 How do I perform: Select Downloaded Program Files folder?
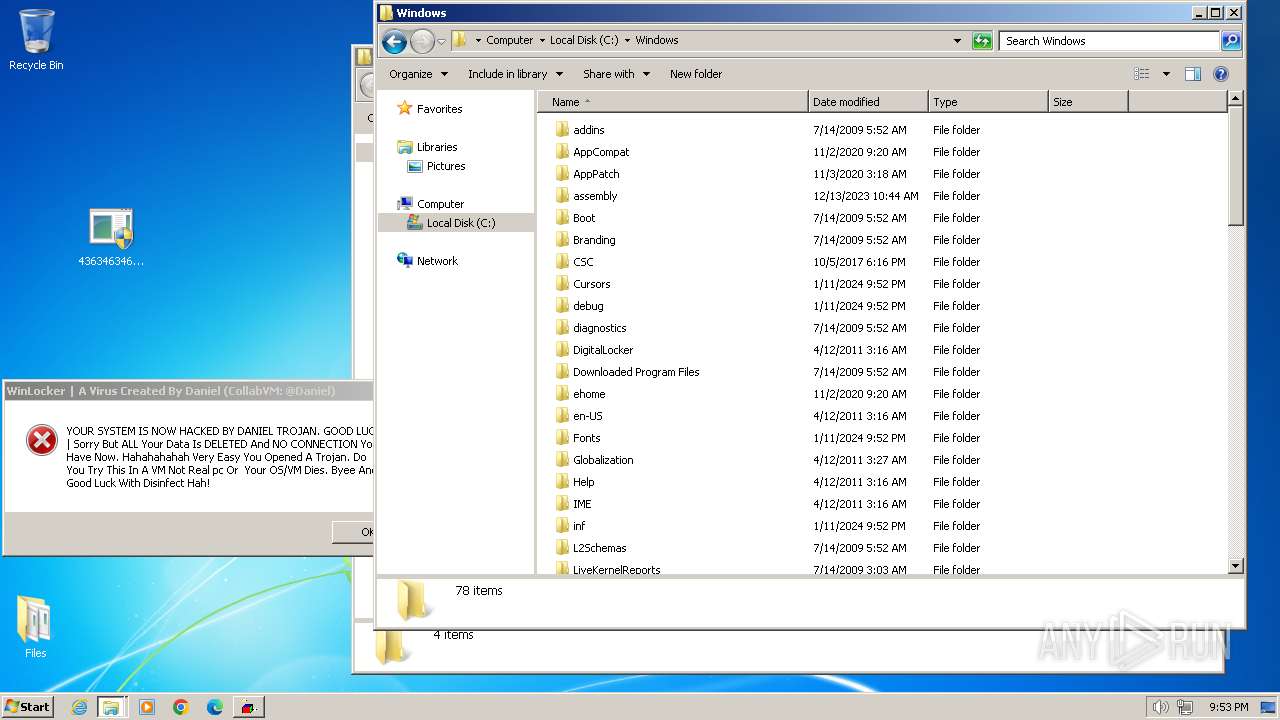(x=636, y=372)
